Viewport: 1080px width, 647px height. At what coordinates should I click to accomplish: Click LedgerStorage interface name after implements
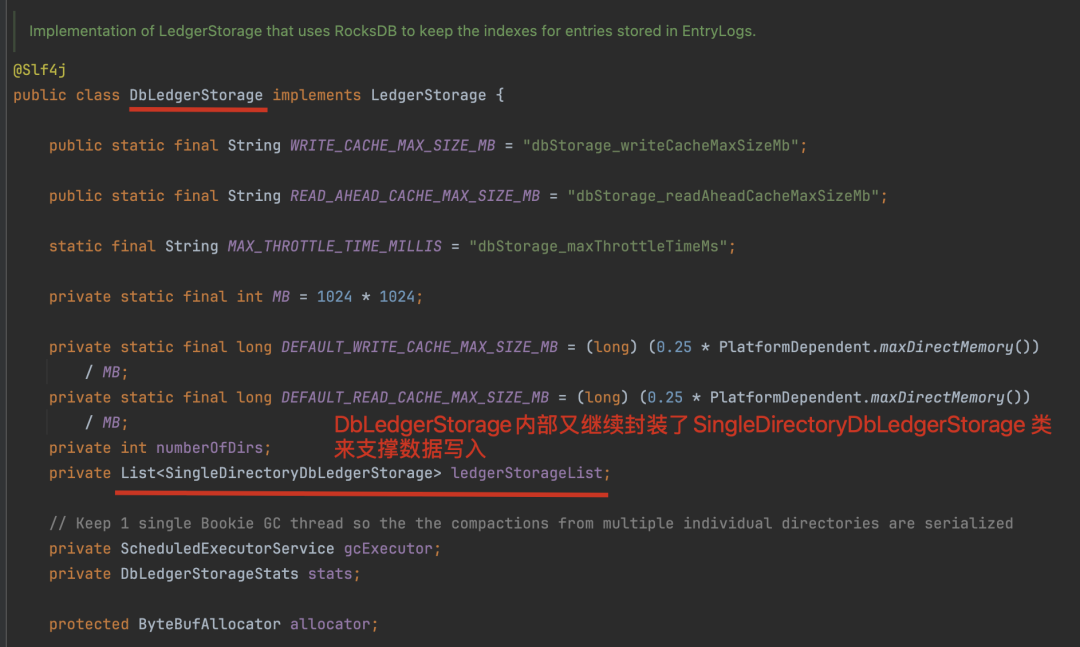428,95
